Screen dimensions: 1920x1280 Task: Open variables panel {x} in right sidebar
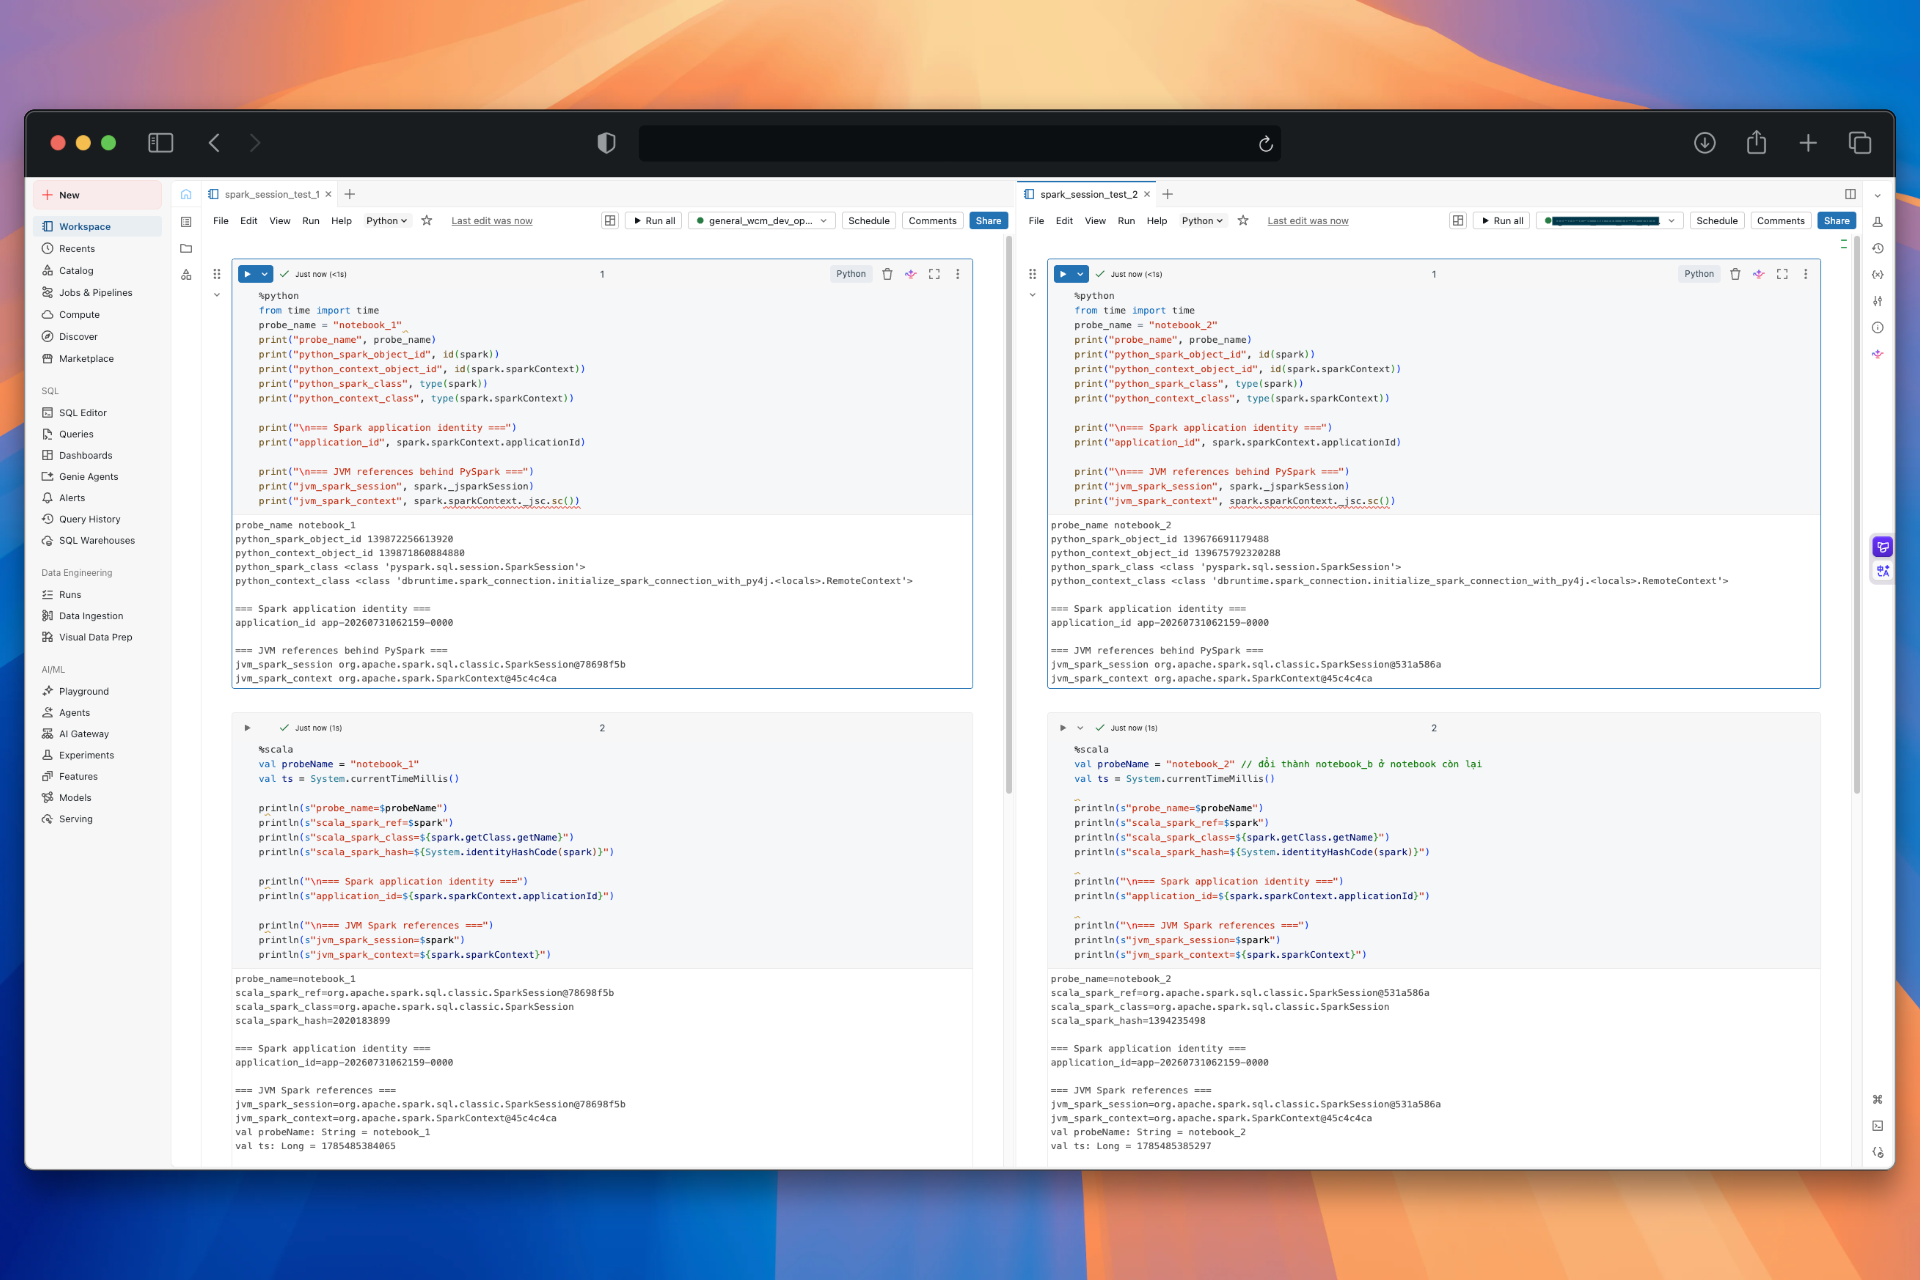[1878, 275]
